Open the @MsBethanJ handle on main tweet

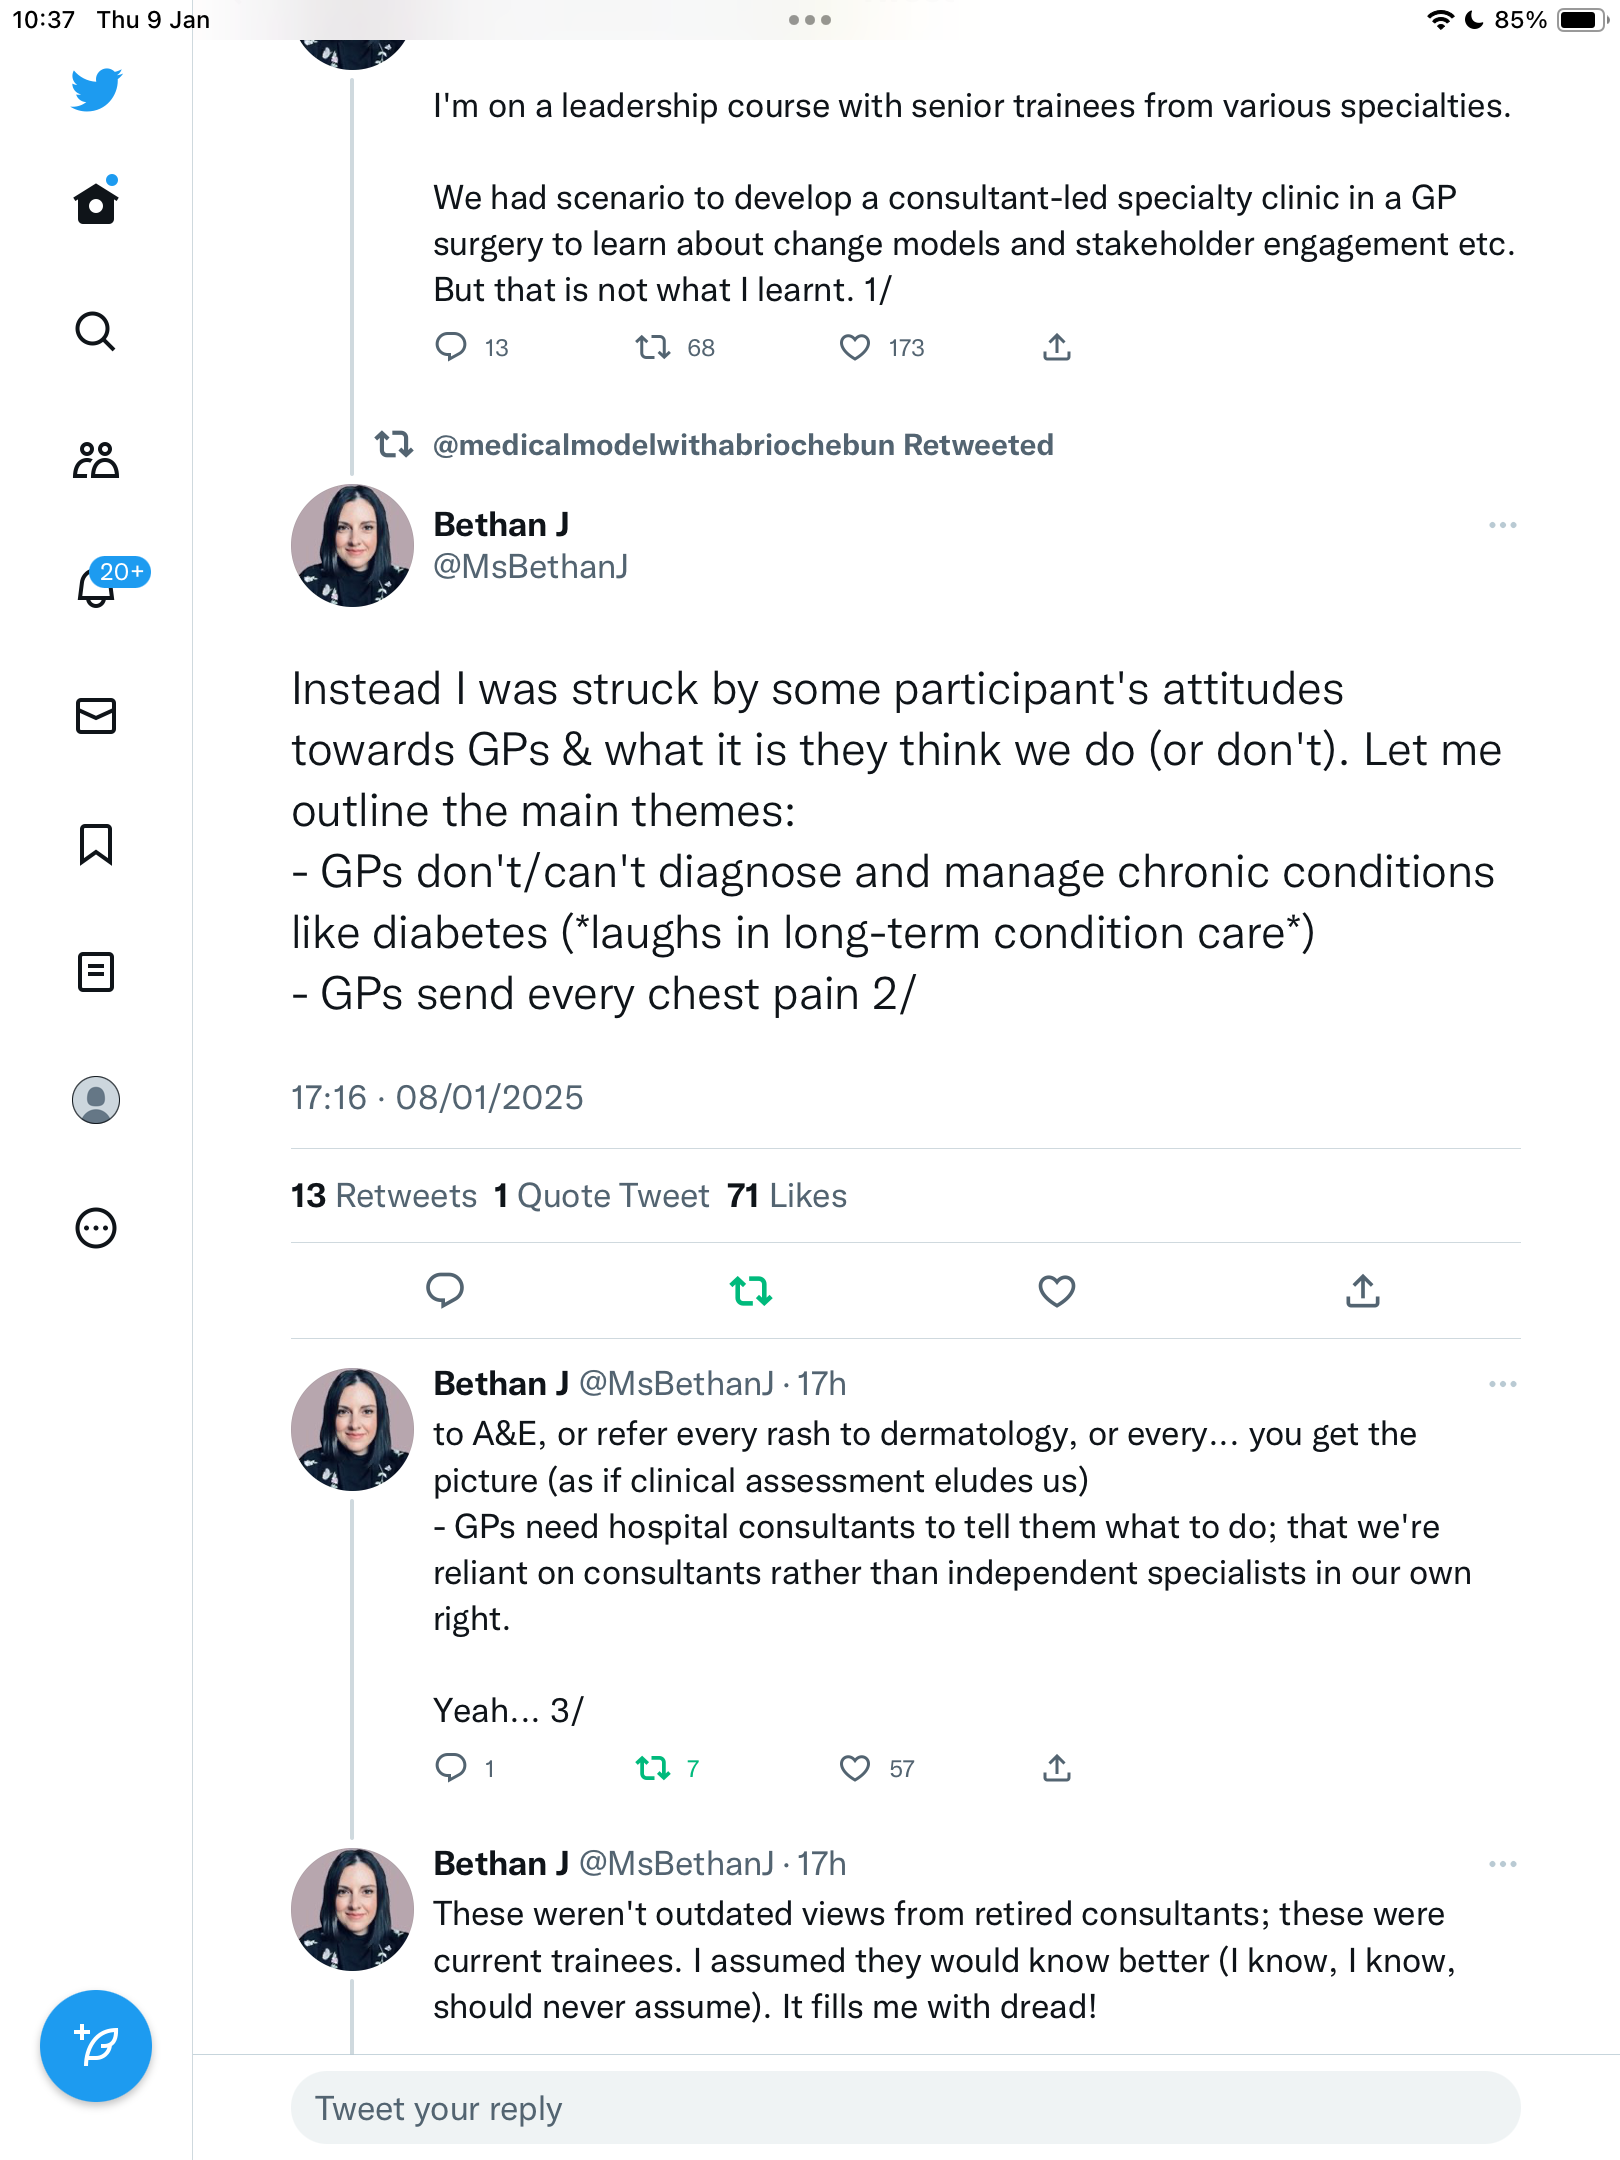click(531, 567)
